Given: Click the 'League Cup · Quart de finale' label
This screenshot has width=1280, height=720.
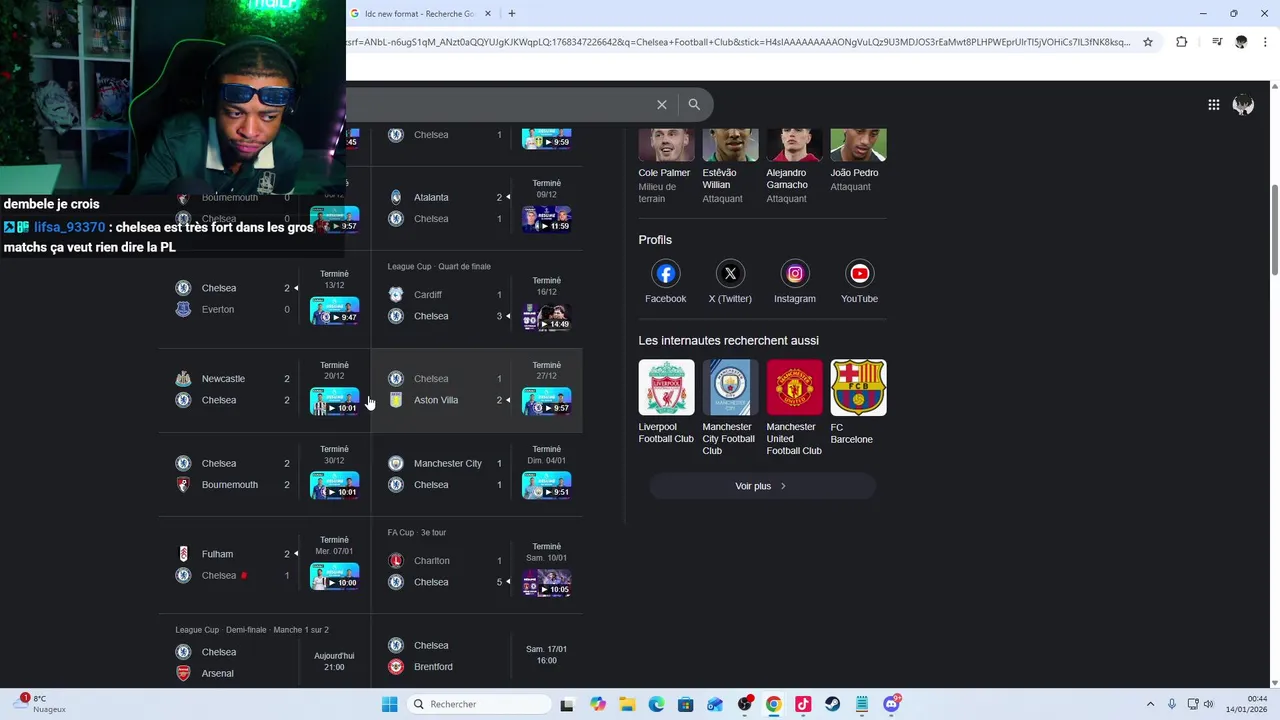Looking at the screenshot, I should pyautogui.click(x=439, y=267).
